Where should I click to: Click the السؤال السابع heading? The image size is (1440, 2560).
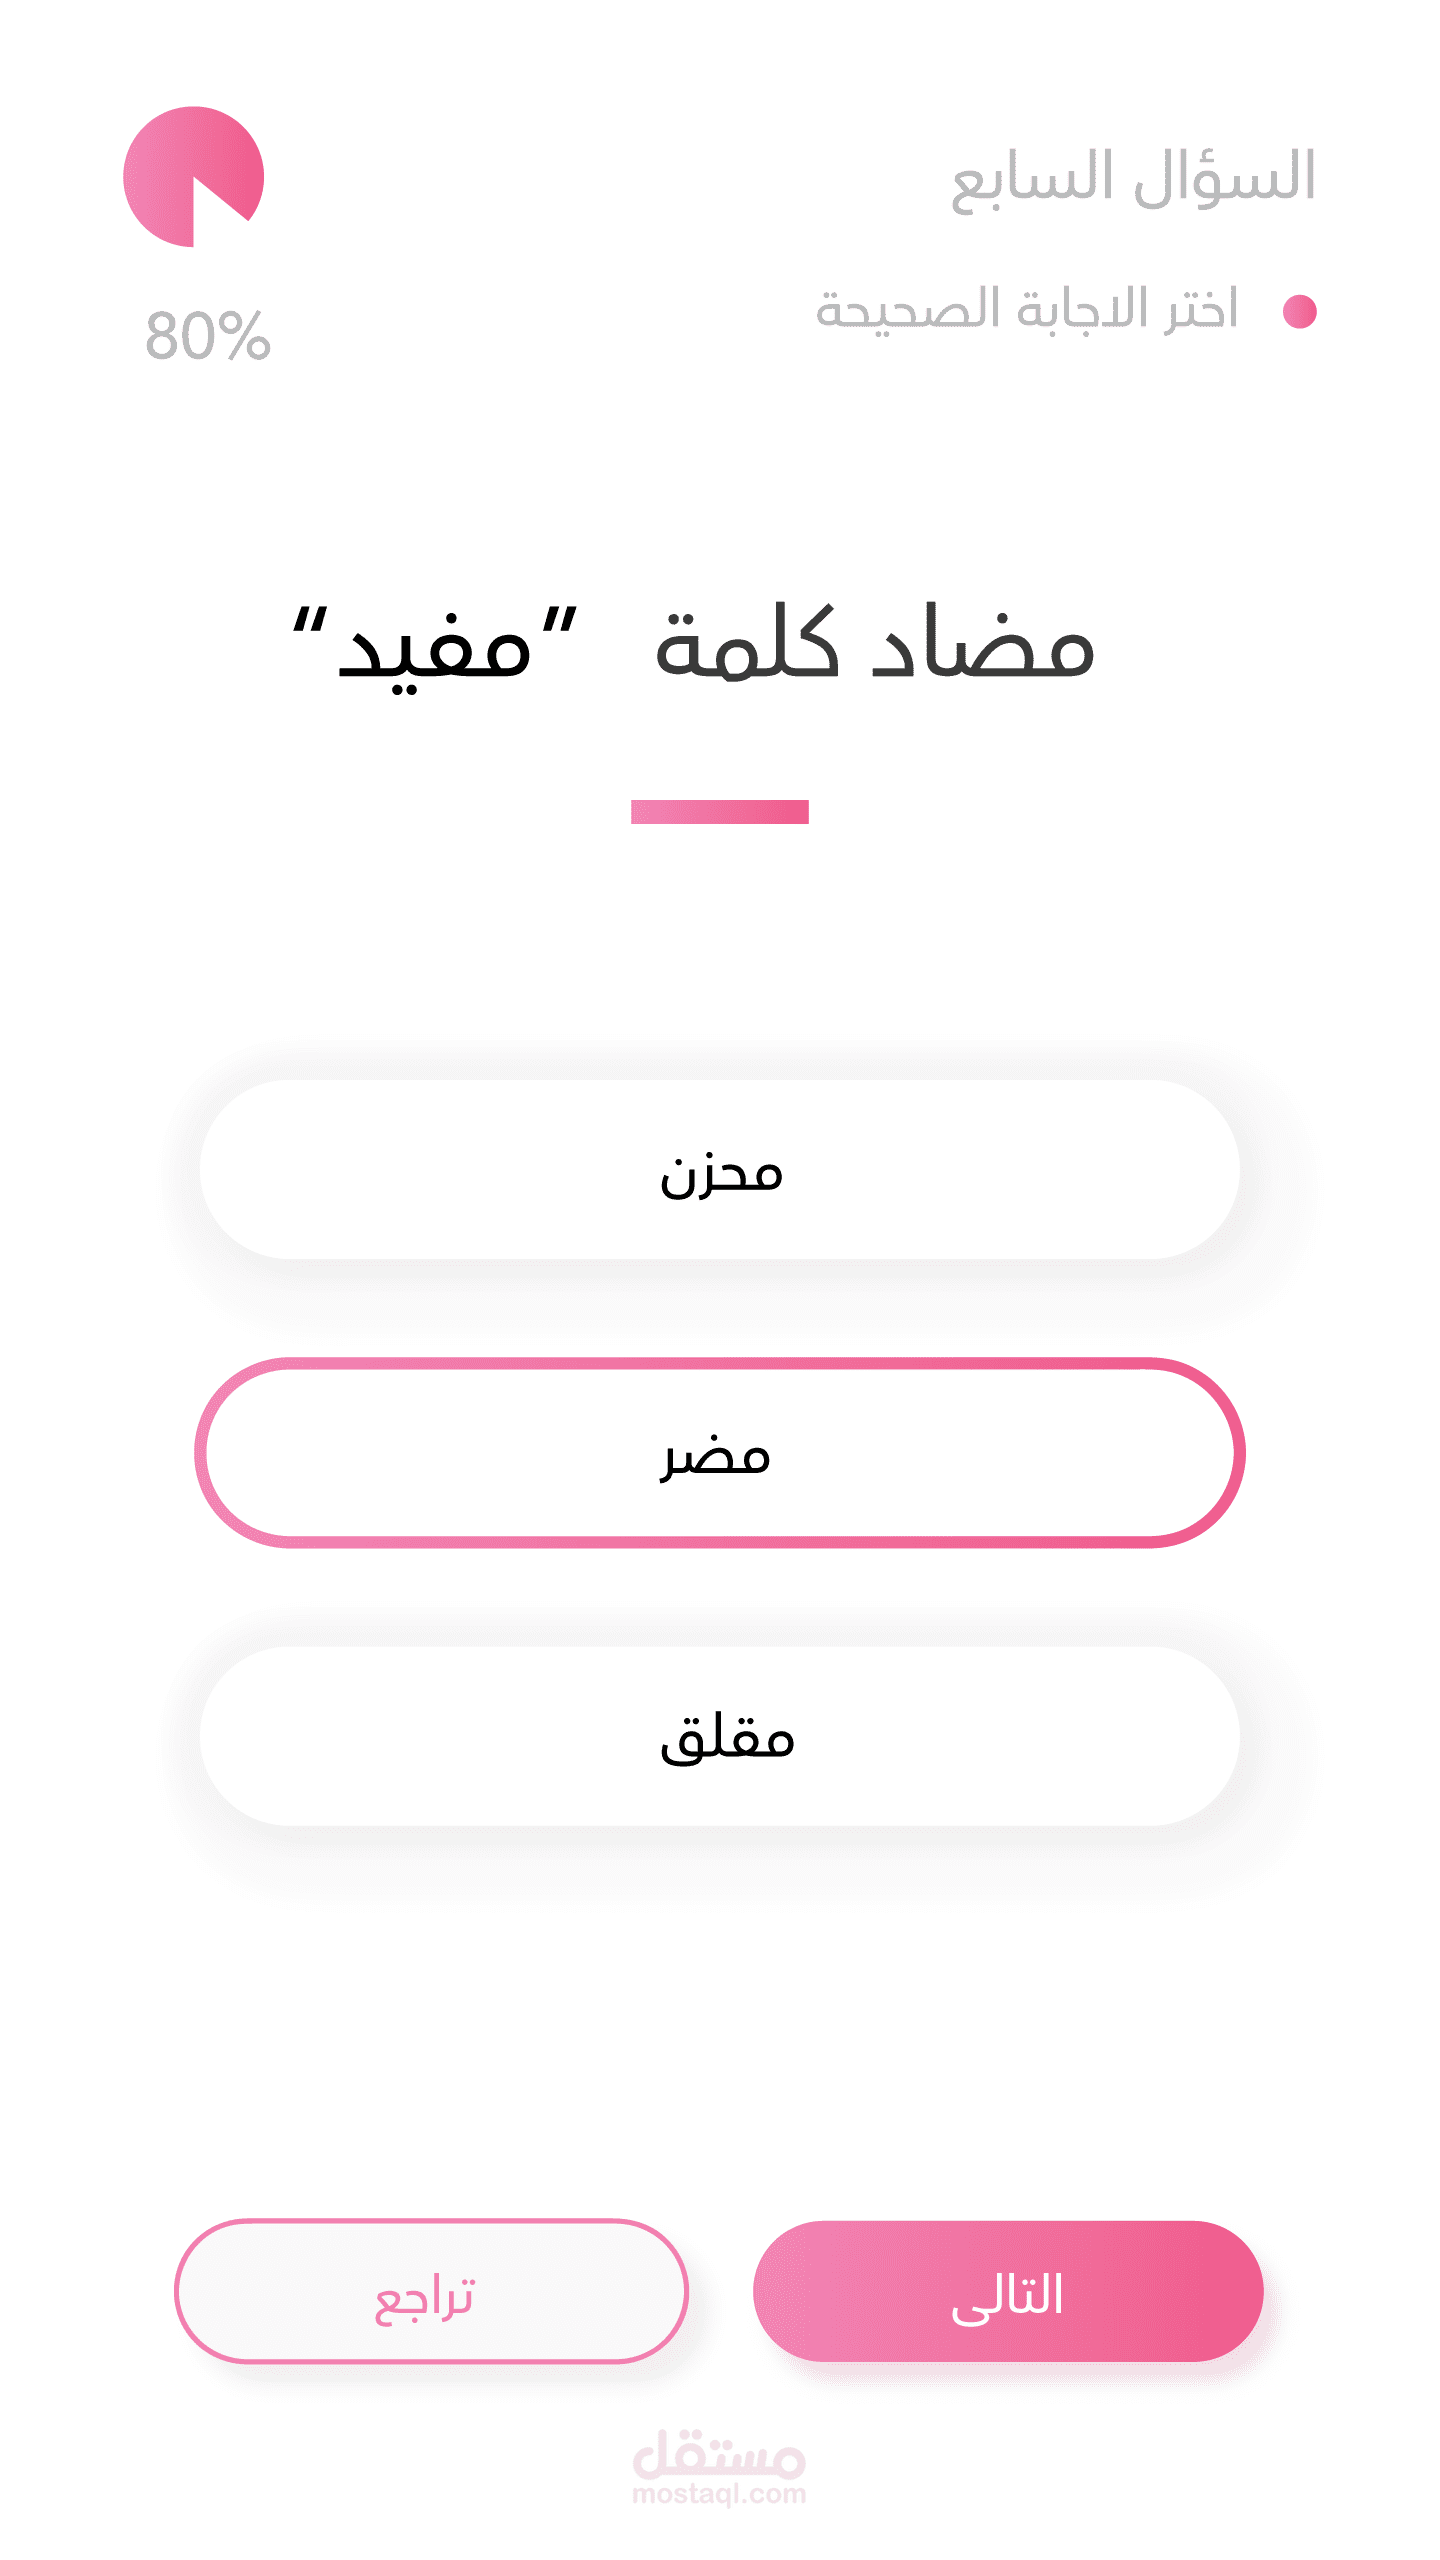click(1132, 178)
